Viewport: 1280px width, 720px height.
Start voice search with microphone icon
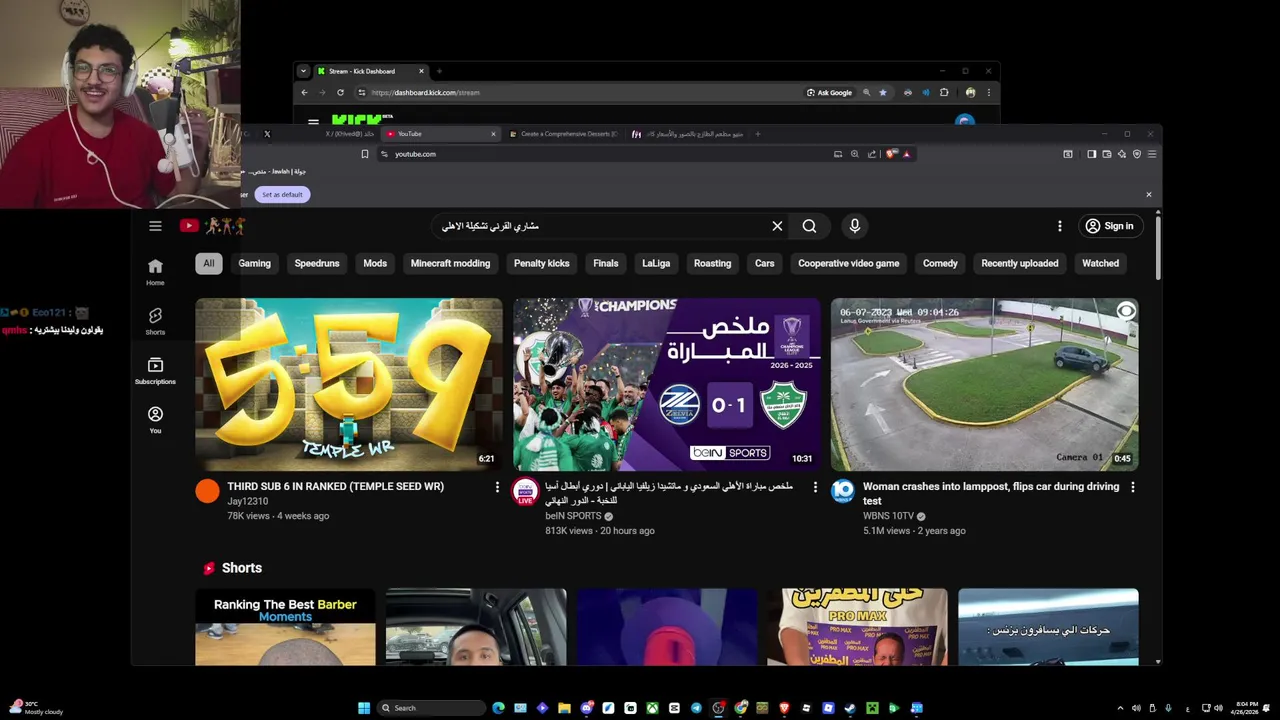[x=854, y=226]
